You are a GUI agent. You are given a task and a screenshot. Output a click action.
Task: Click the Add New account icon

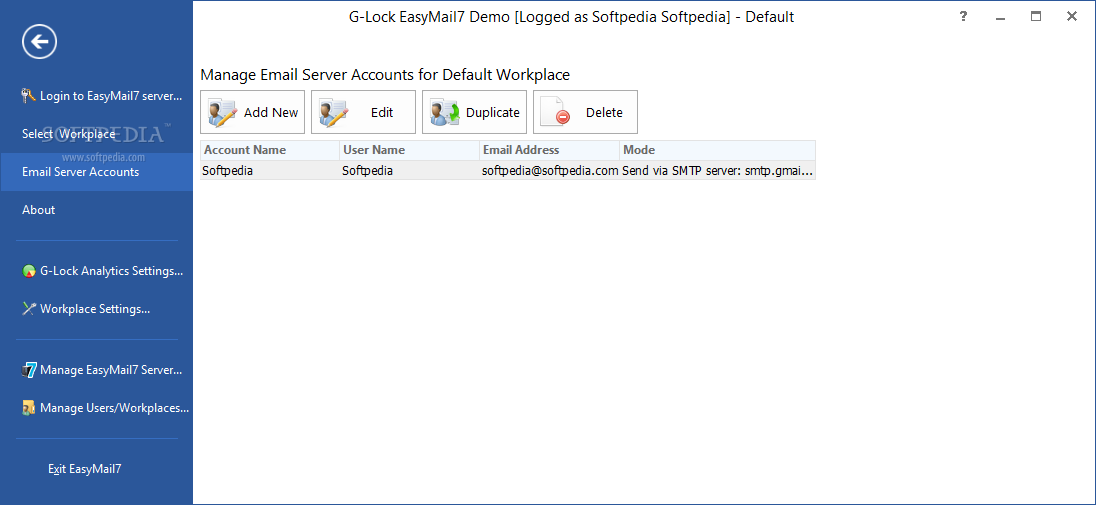point(223,113)
